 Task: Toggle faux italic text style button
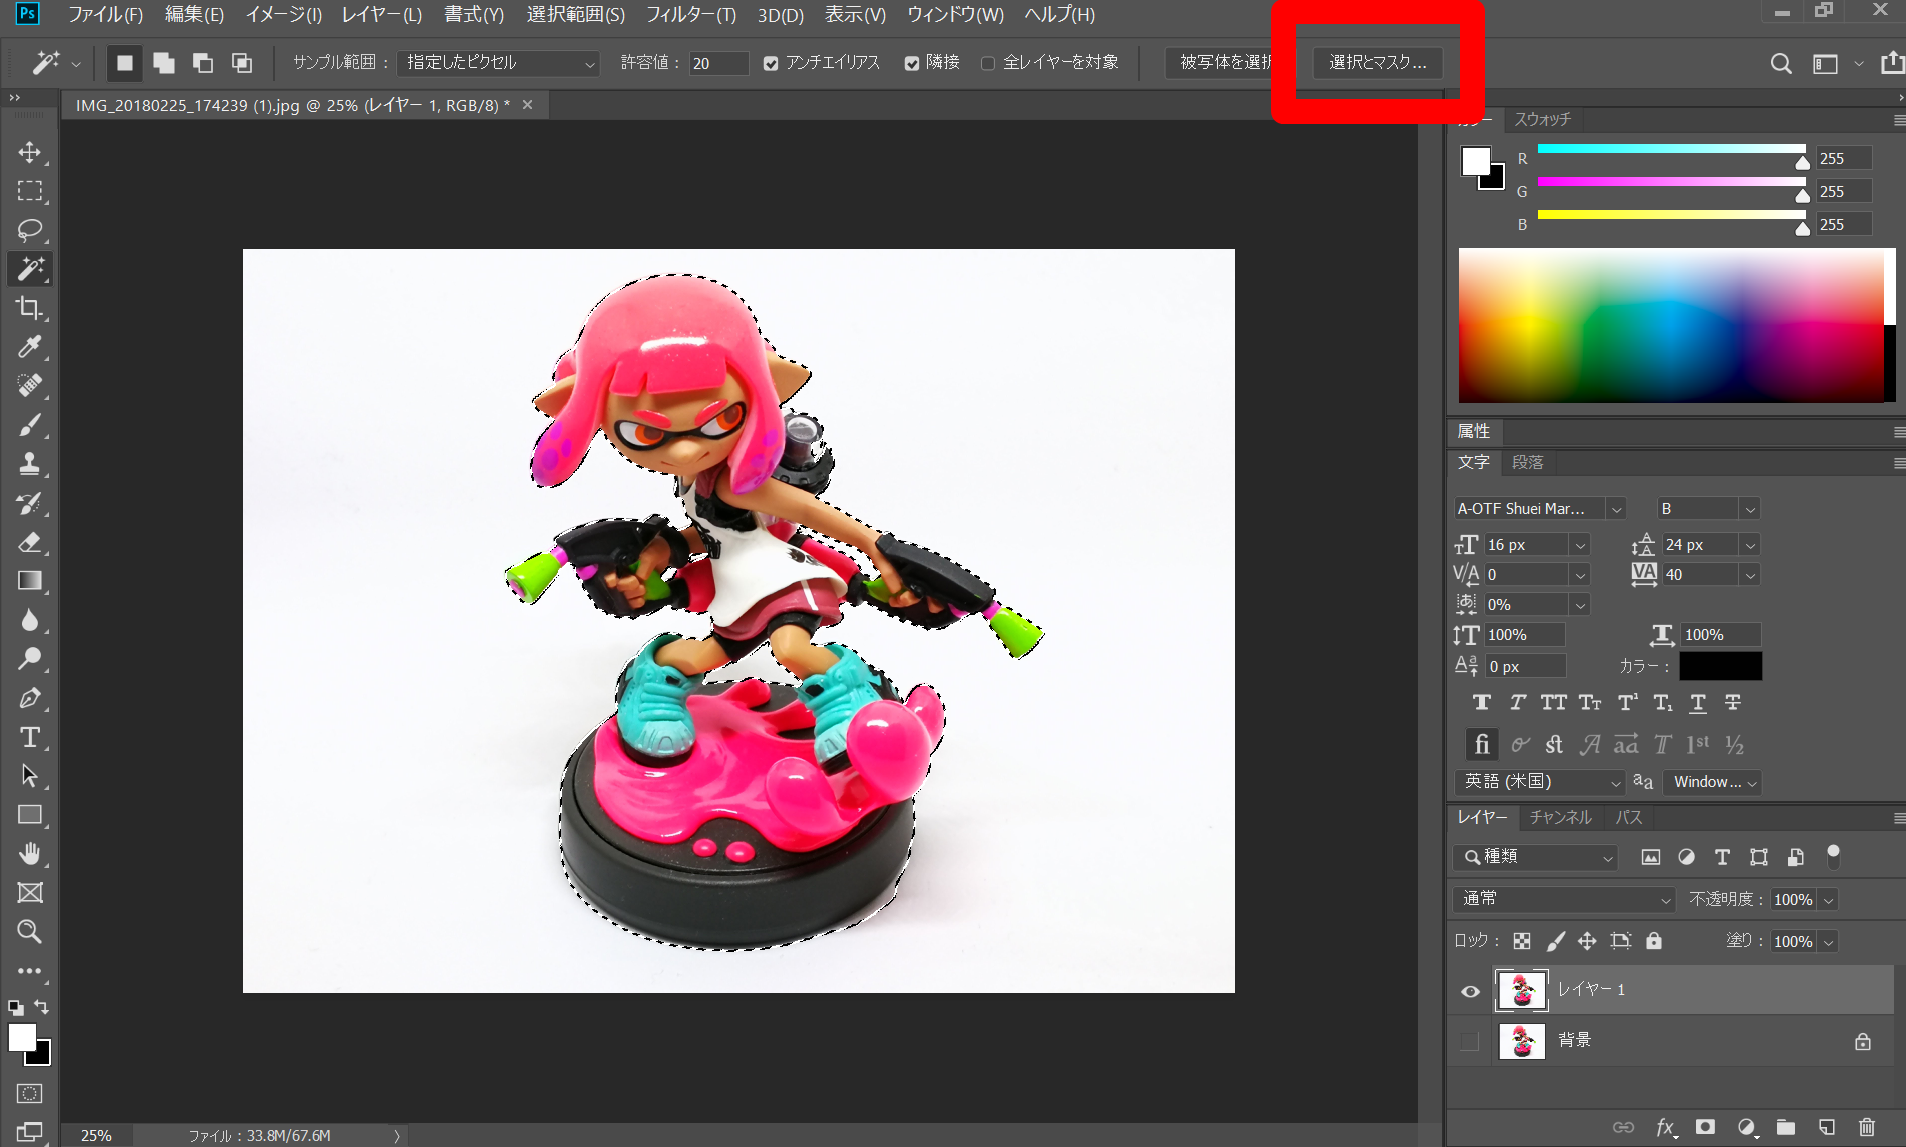pyautogui.click(x=1518, y=703)
